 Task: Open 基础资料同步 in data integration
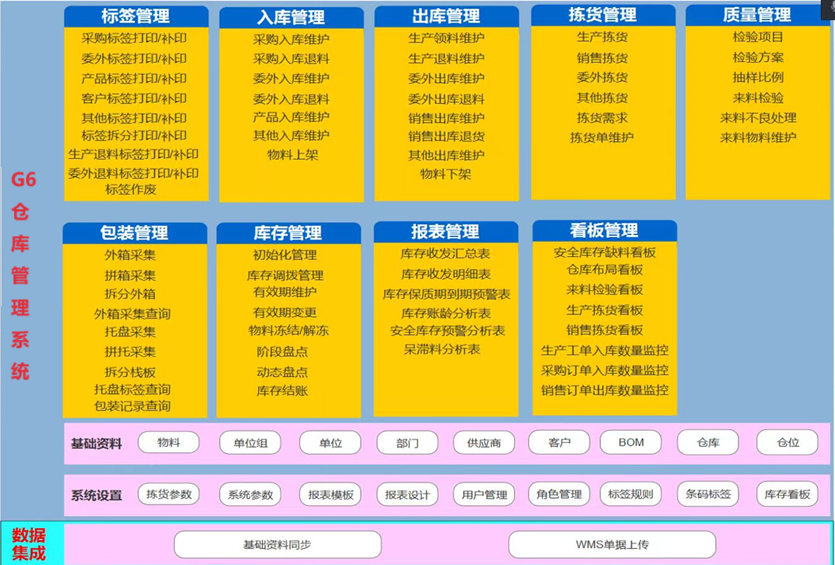[x=277, y=545]
